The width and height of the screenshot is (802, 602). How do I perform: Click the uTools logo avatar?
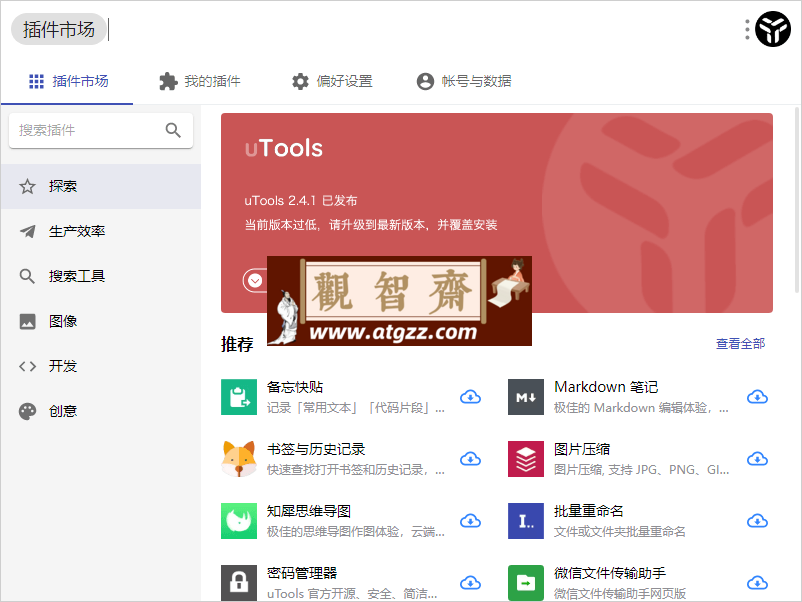[x=773, y=29]
